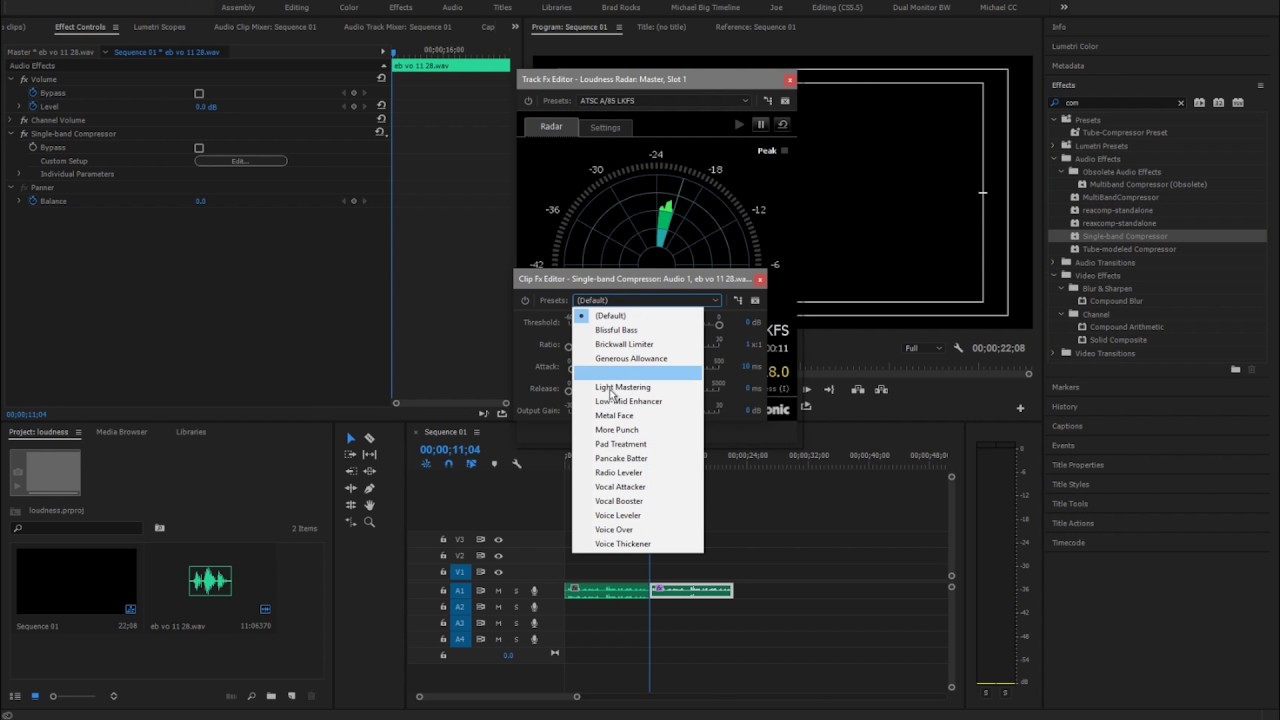Viewport: 1280px width, 720px height.
Task: Open the Full playback resolution dropdown
Action: coord(922,348)
